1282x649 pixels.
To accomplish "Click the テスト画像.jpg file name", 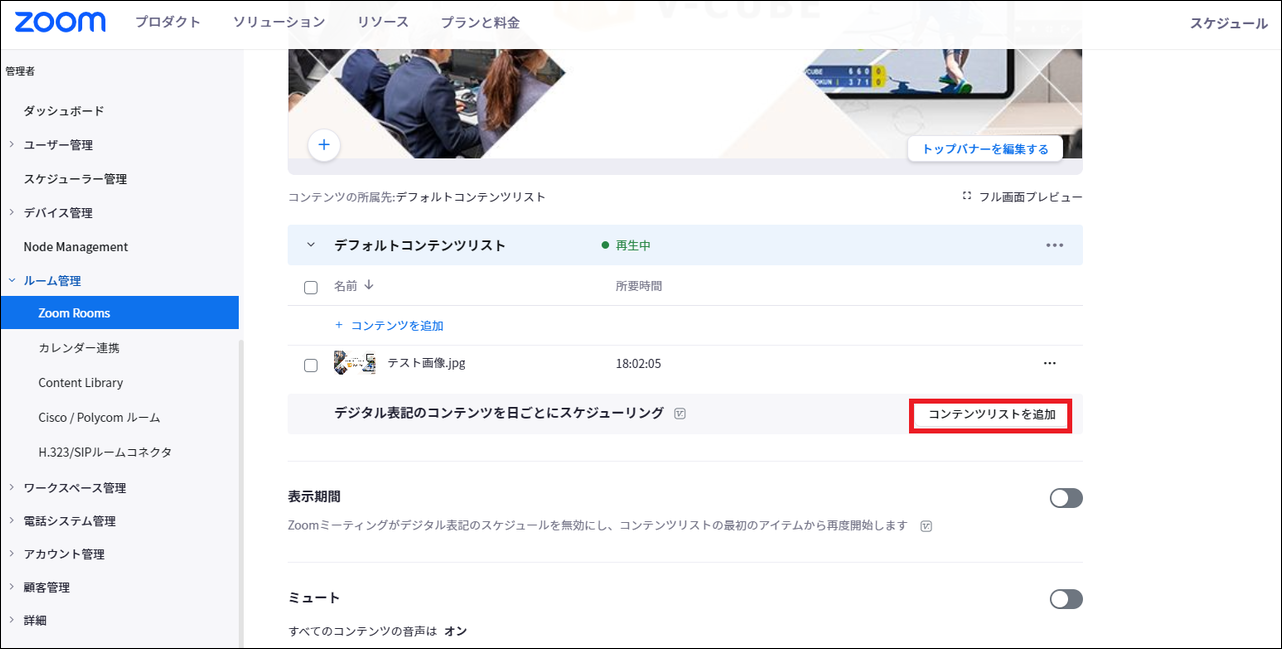I will point(426,363).
